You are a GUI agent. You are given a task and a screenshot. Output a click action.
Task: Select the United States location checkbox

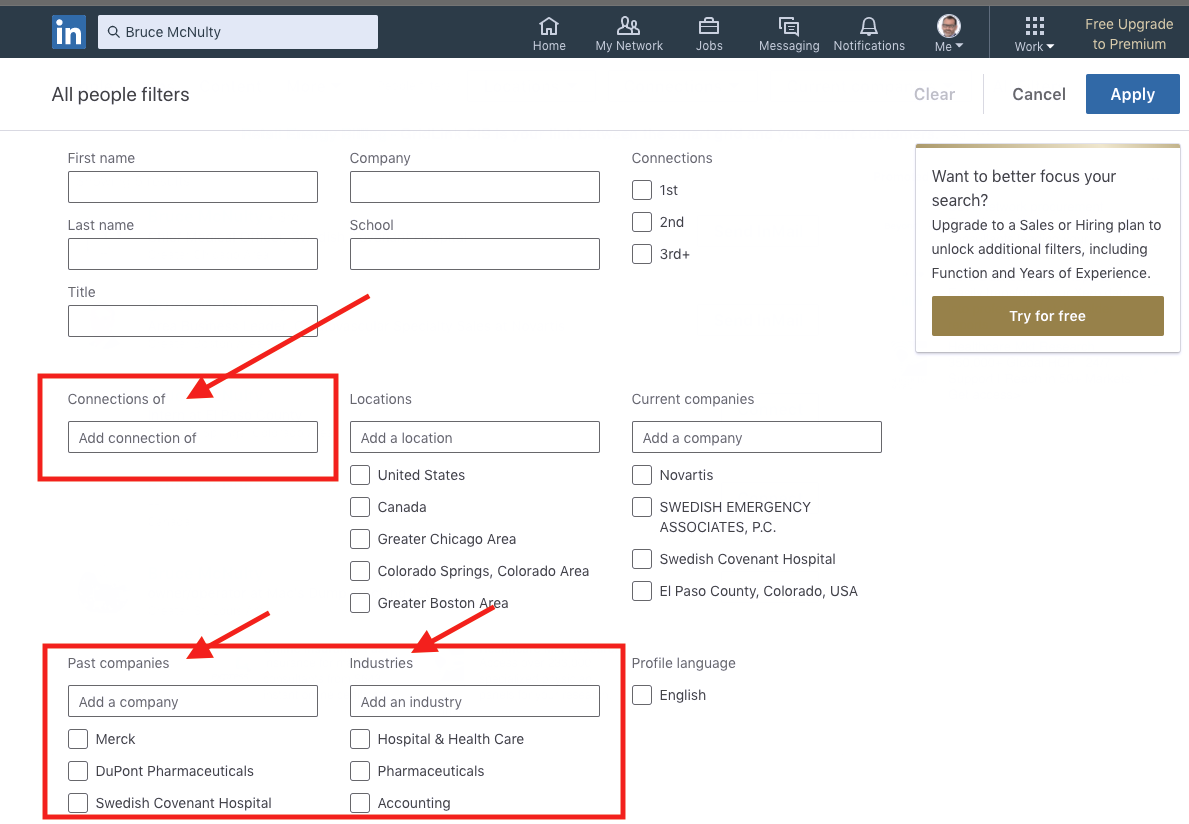point(360,475)
